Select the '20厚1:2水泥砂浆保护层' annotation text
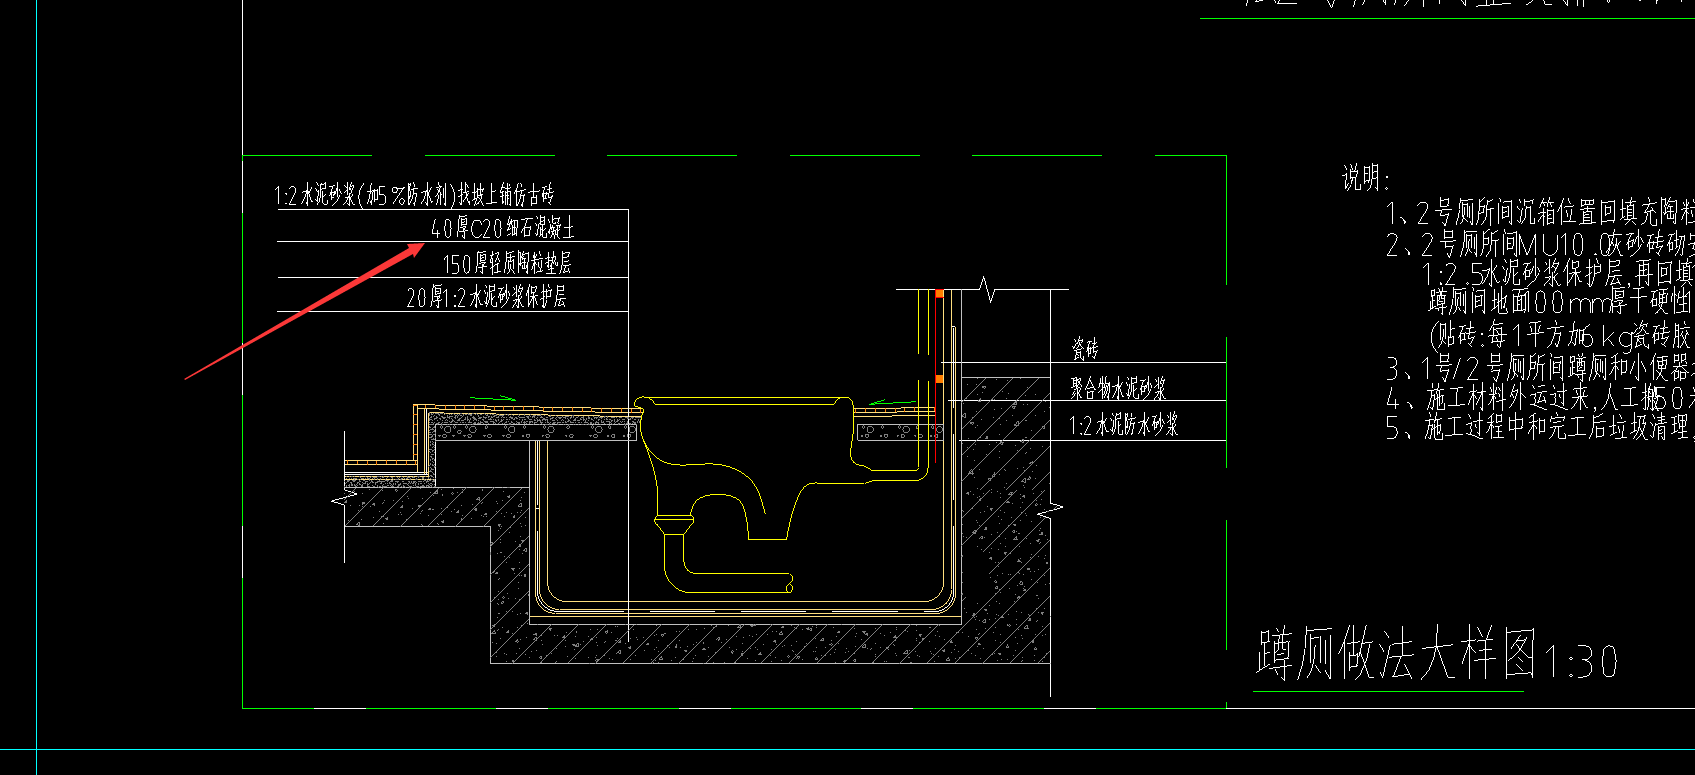This screenshot has width=1695, height=775. click(487, 297)
